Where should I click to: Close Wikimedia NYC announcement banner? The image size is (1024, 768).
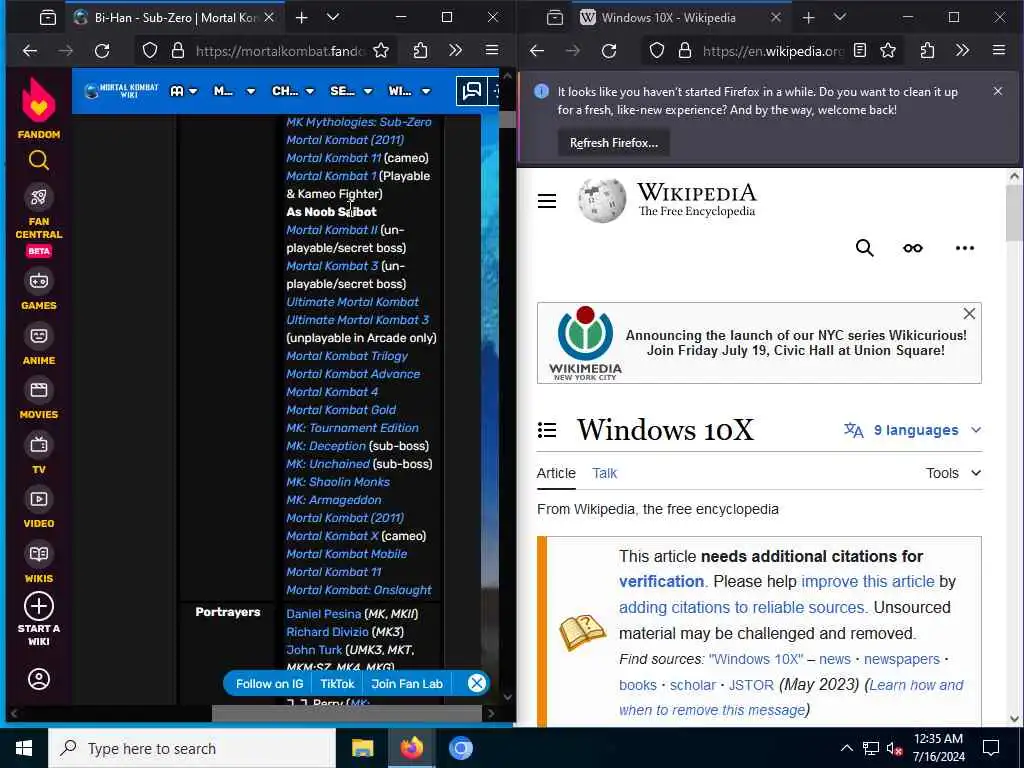point(969,313)
